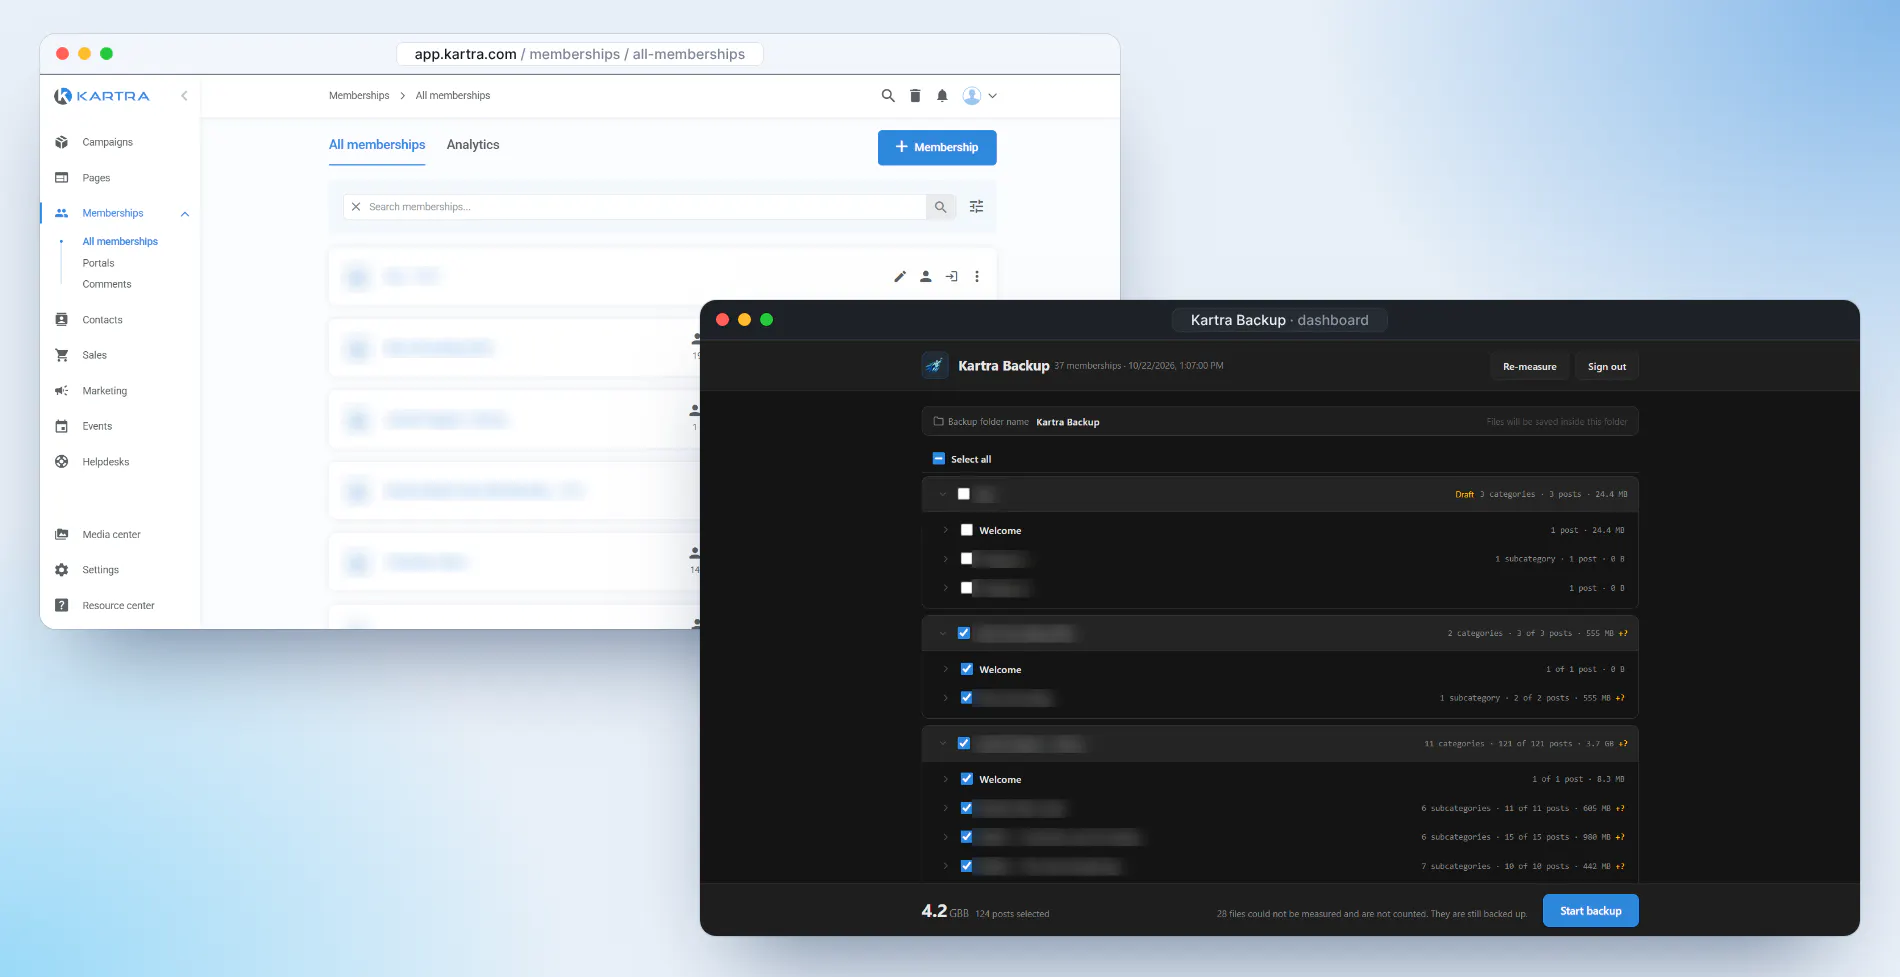
Task: Click the three-dot menu on first membership
Action: [977, 277]
